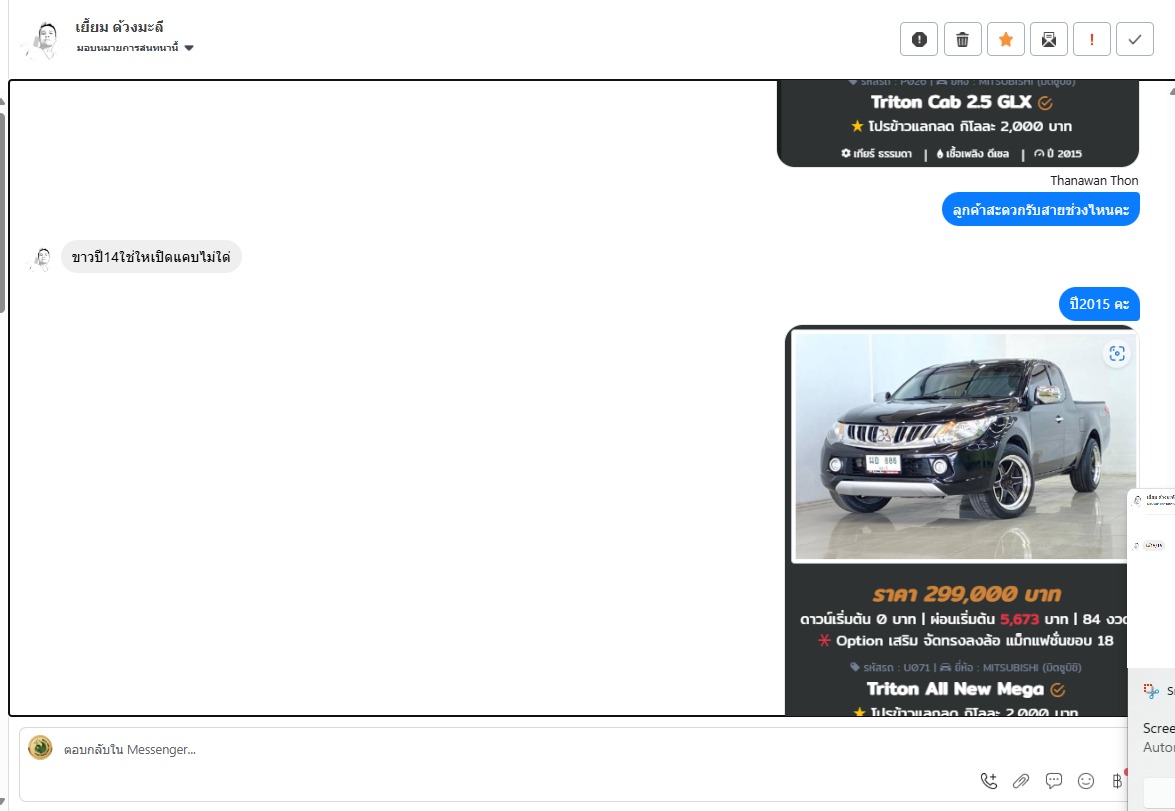
Task: Click the scroll-up arrow of the chat scrollbar
Action: pos(1171,91)
